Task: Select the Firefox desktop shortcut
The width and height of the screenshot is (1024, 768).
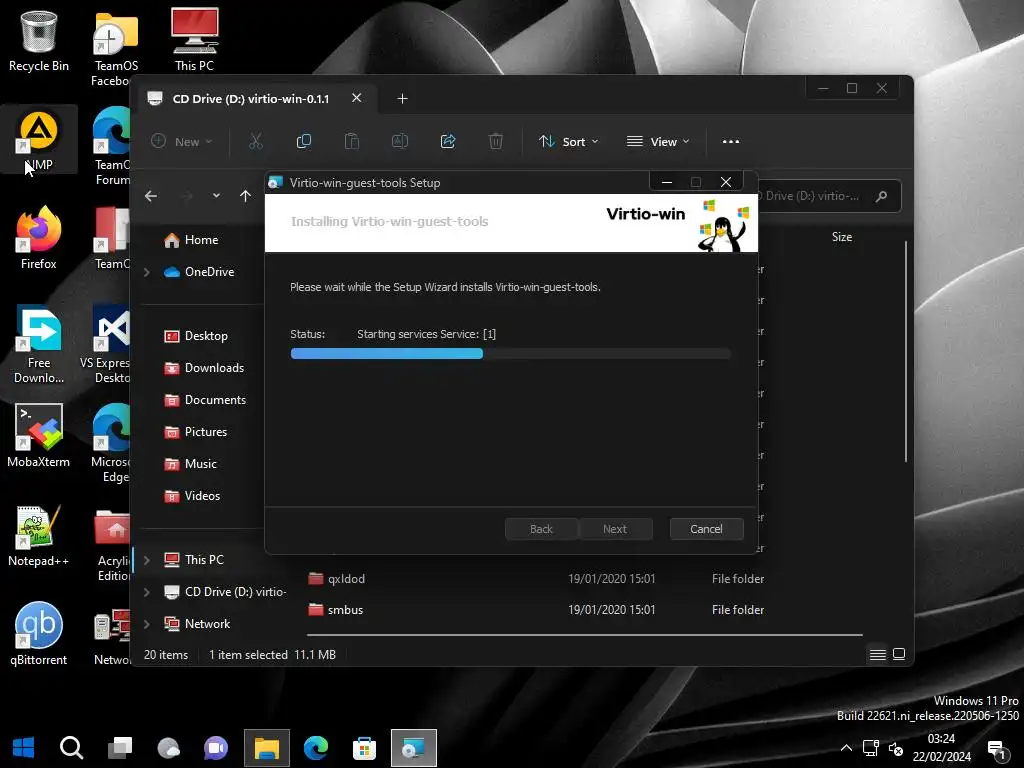Action: coord(39,238)
